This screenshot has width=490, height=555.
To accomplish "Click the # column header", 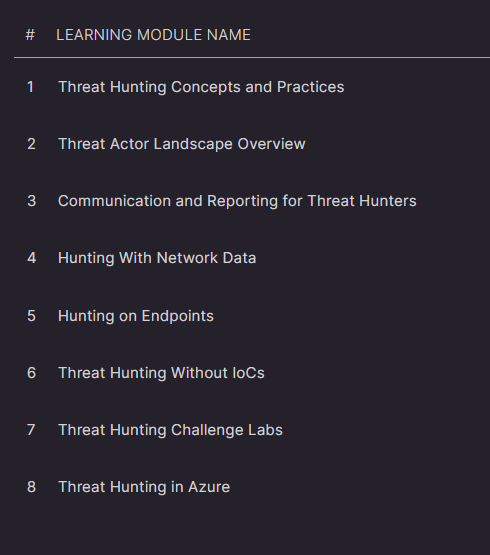I will click(30, 35).
